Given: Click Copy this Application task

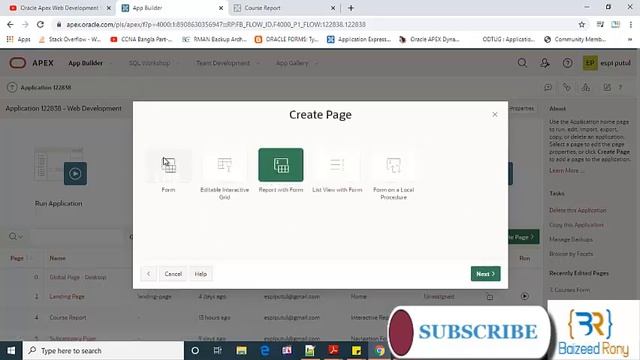Looking at the screenshot, I should tap(576, 225).
